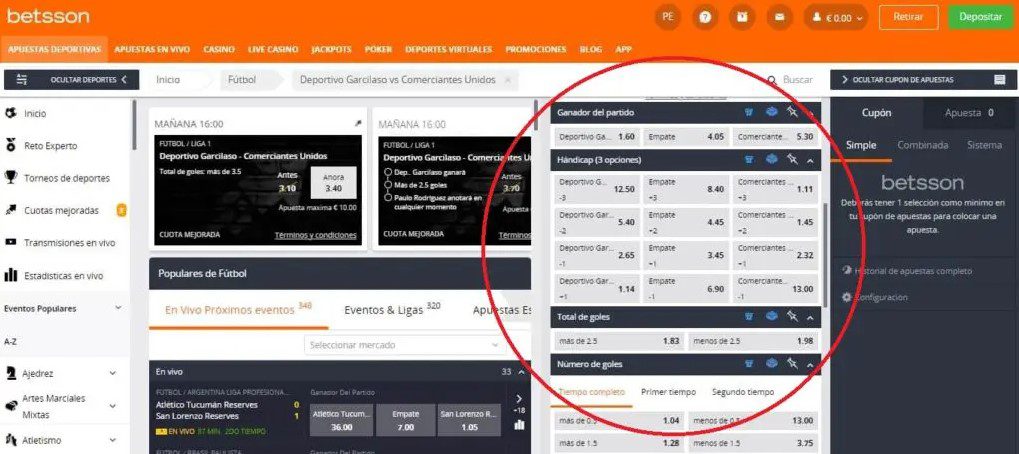The height and width of the screenshot is (454, 1019).
Task: Open the € 0.00 account balance dropdown
Action: 836,18
